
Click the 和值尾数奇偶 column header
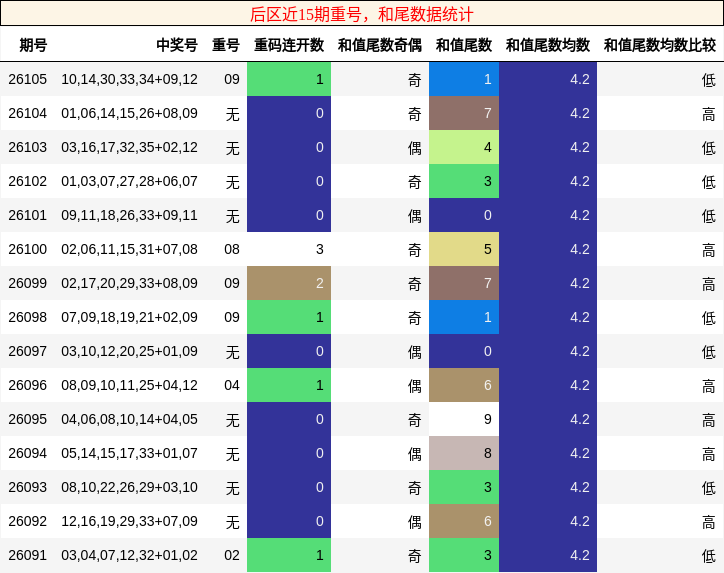coord(380,45)
